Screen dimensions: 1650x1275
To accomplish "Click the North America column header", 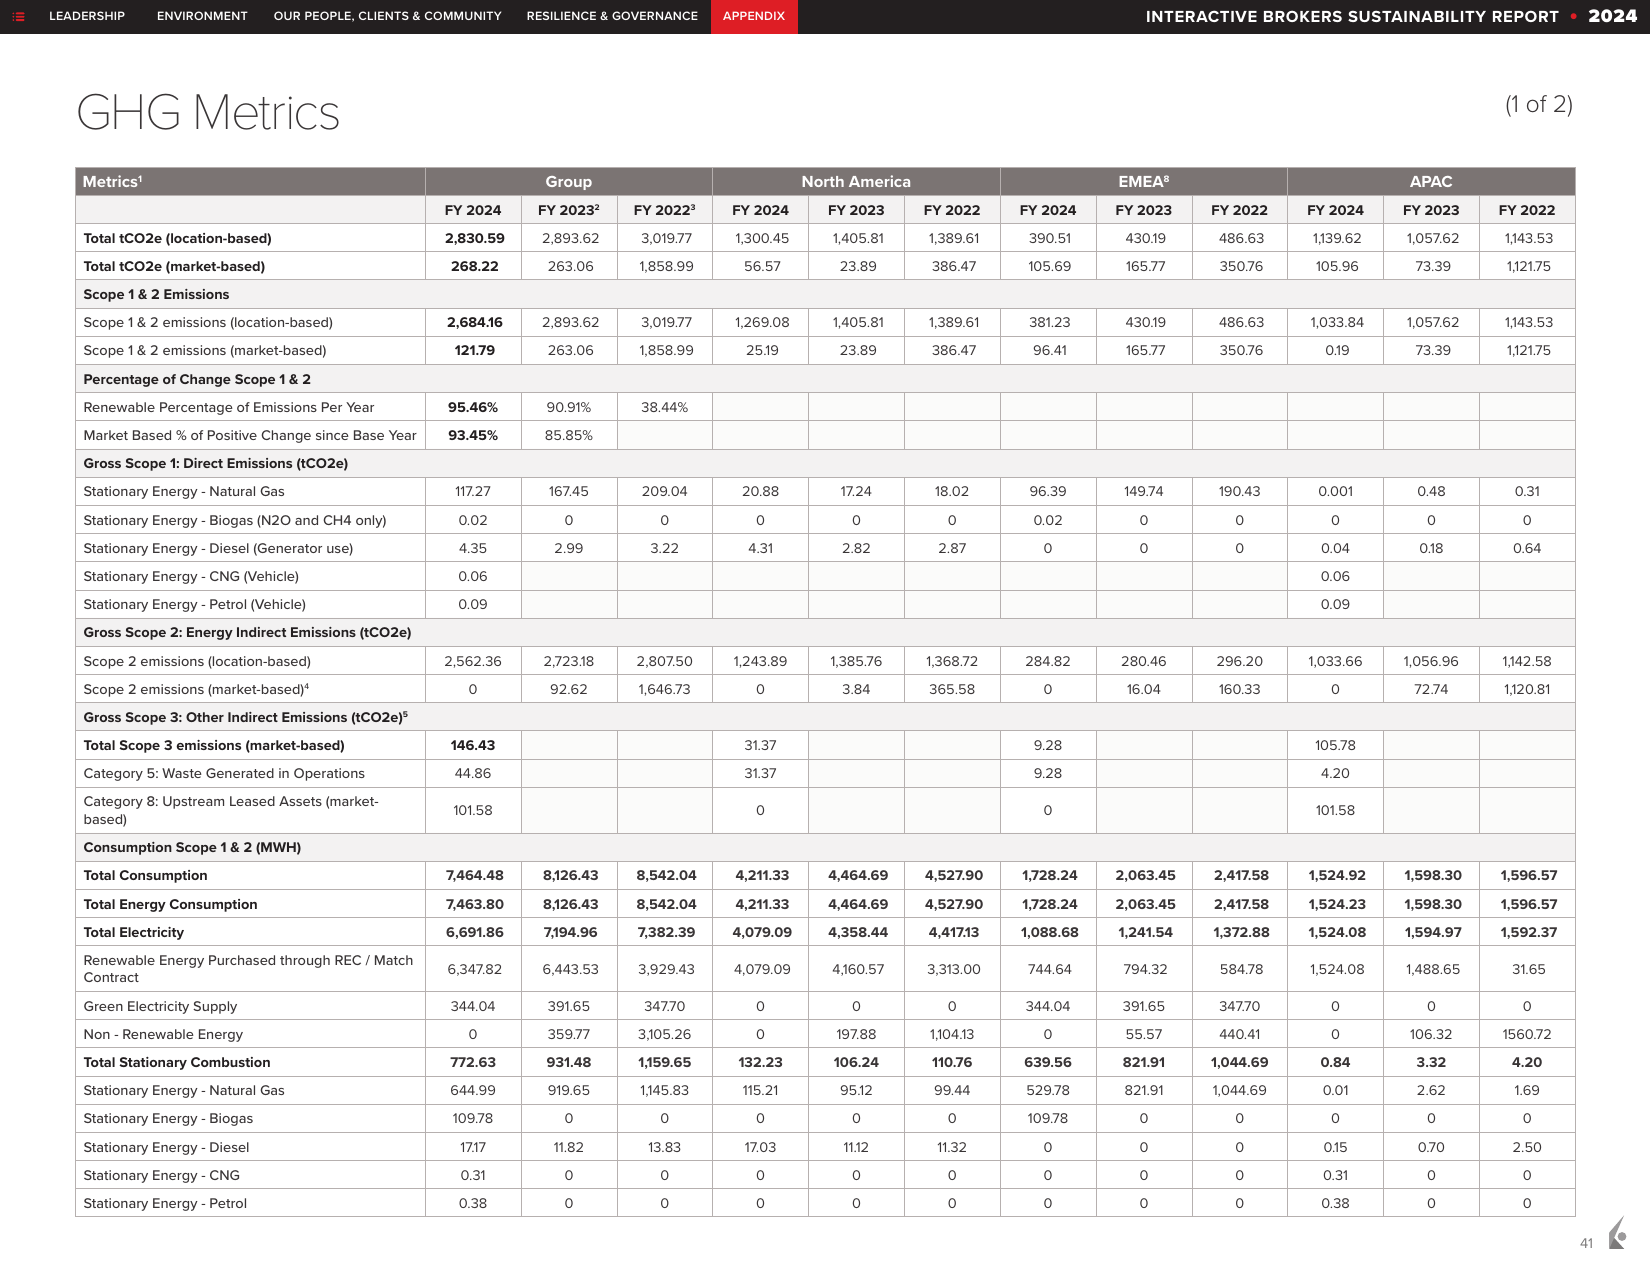I will click(x=856, y=181).
